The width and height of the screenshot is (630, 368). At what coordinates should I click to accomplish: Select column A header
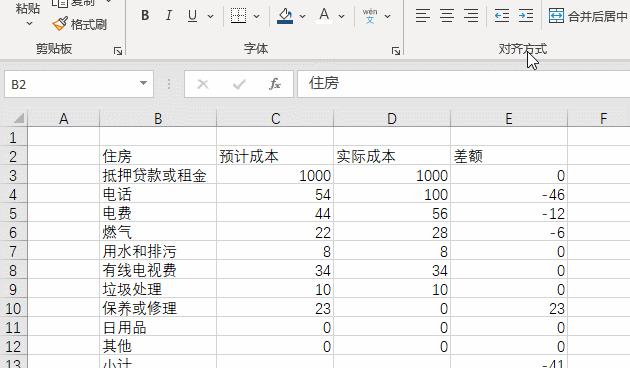coord(63,119)
